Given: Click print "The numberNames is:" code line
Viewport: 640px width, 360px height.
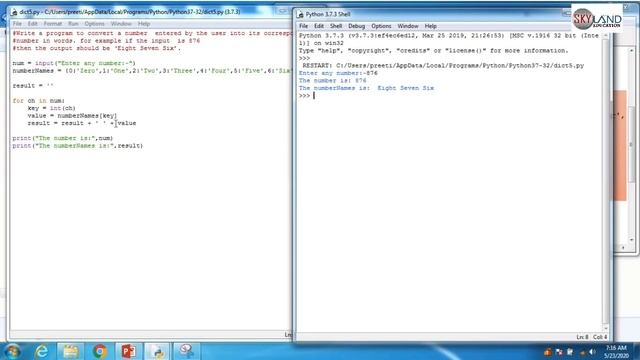Looking at the screenshot, I should [78, 146].
